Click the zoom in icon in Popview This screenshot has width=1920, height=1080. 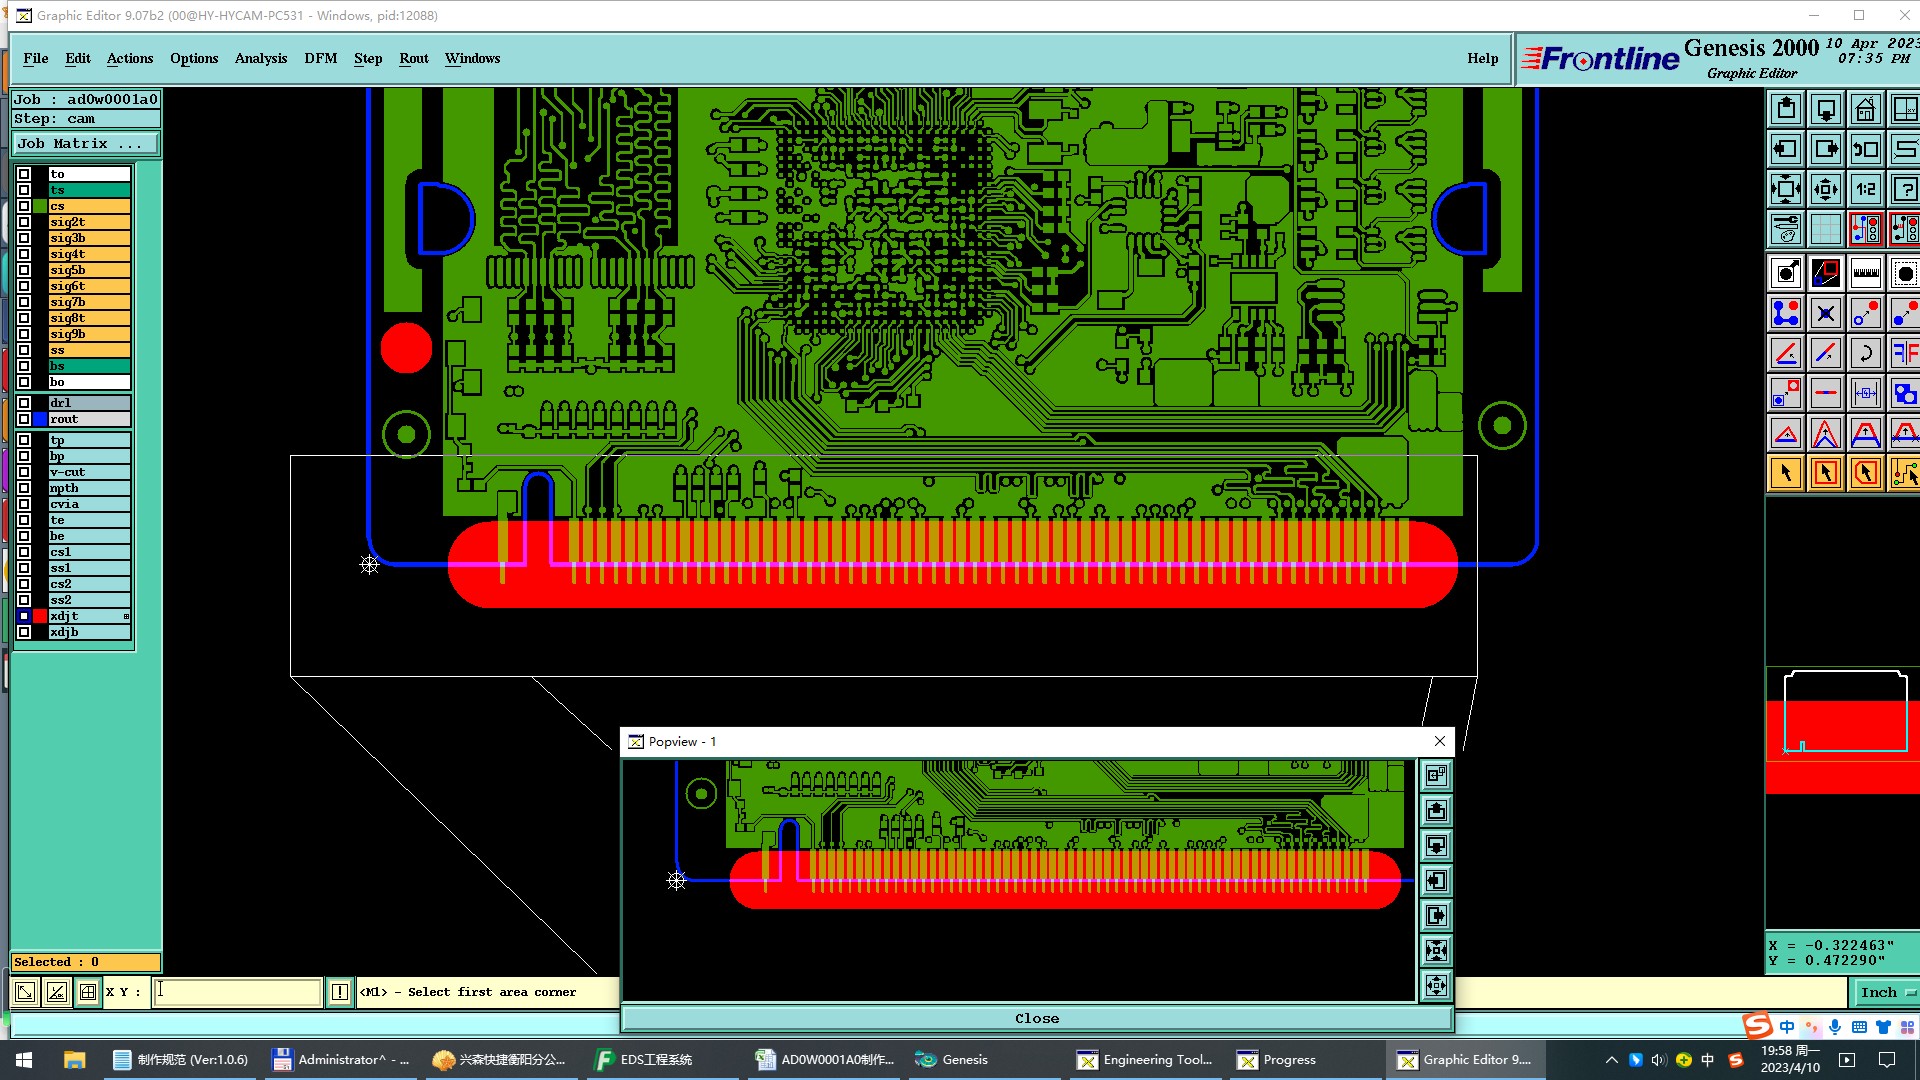click(x=1436, y=951)
